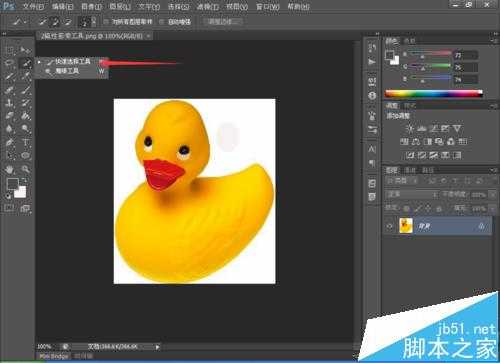Open the 选择 menu
500x363 pixels.
[x=178, y=6]
